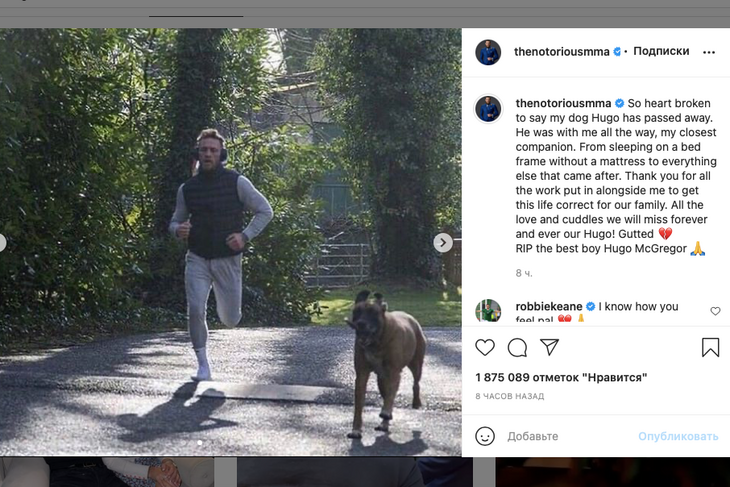Screen dimensions: 730x487
Task: View the 1 875 089 likes list
Action: (x=561, y=378)
